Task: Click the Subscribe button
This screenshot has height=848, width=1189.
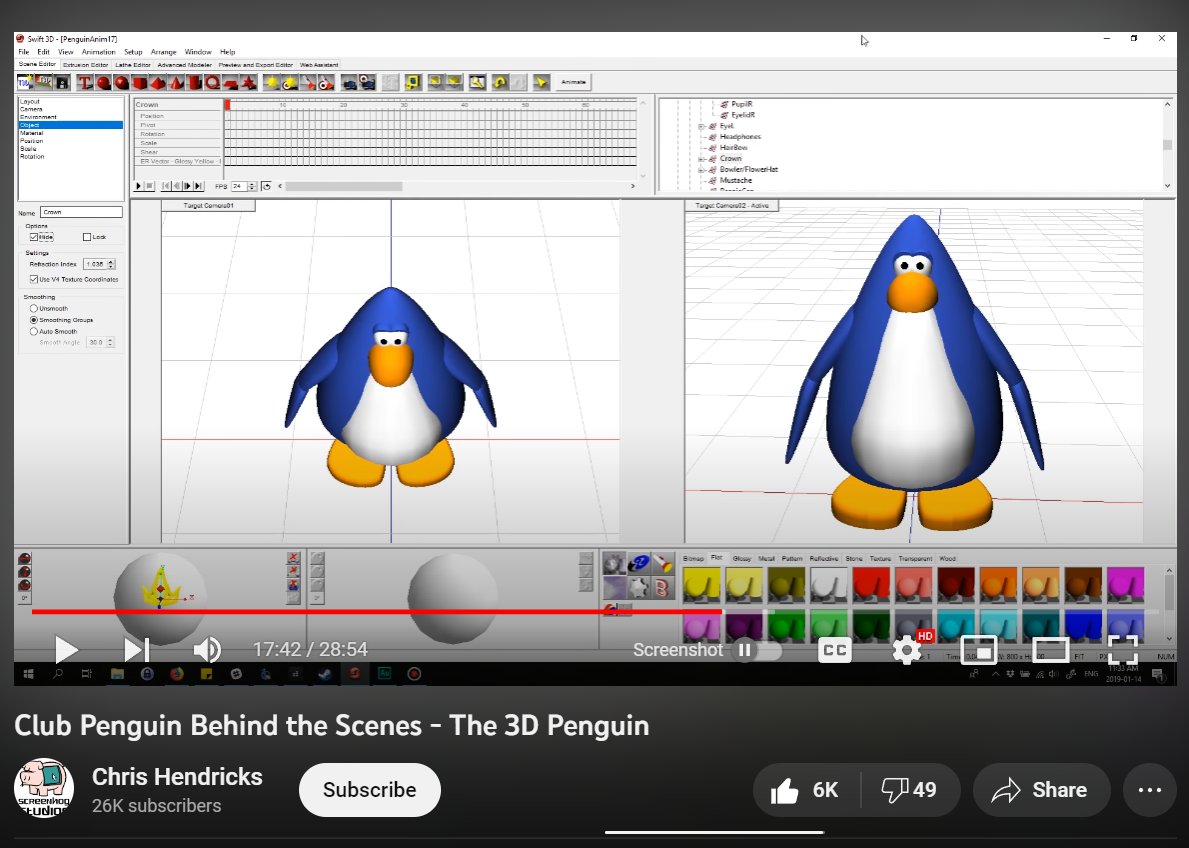Action: [x=369, y=790]
